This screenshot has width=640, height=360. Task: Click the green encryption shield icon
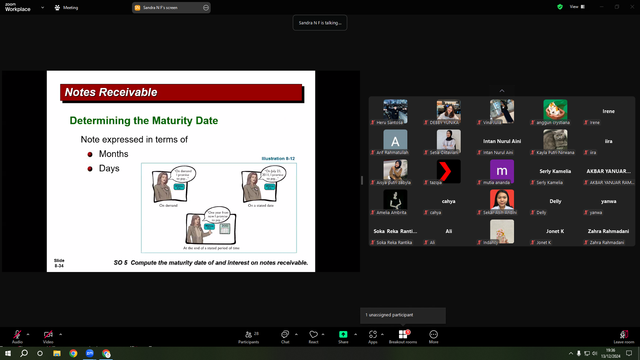point(560,7)
